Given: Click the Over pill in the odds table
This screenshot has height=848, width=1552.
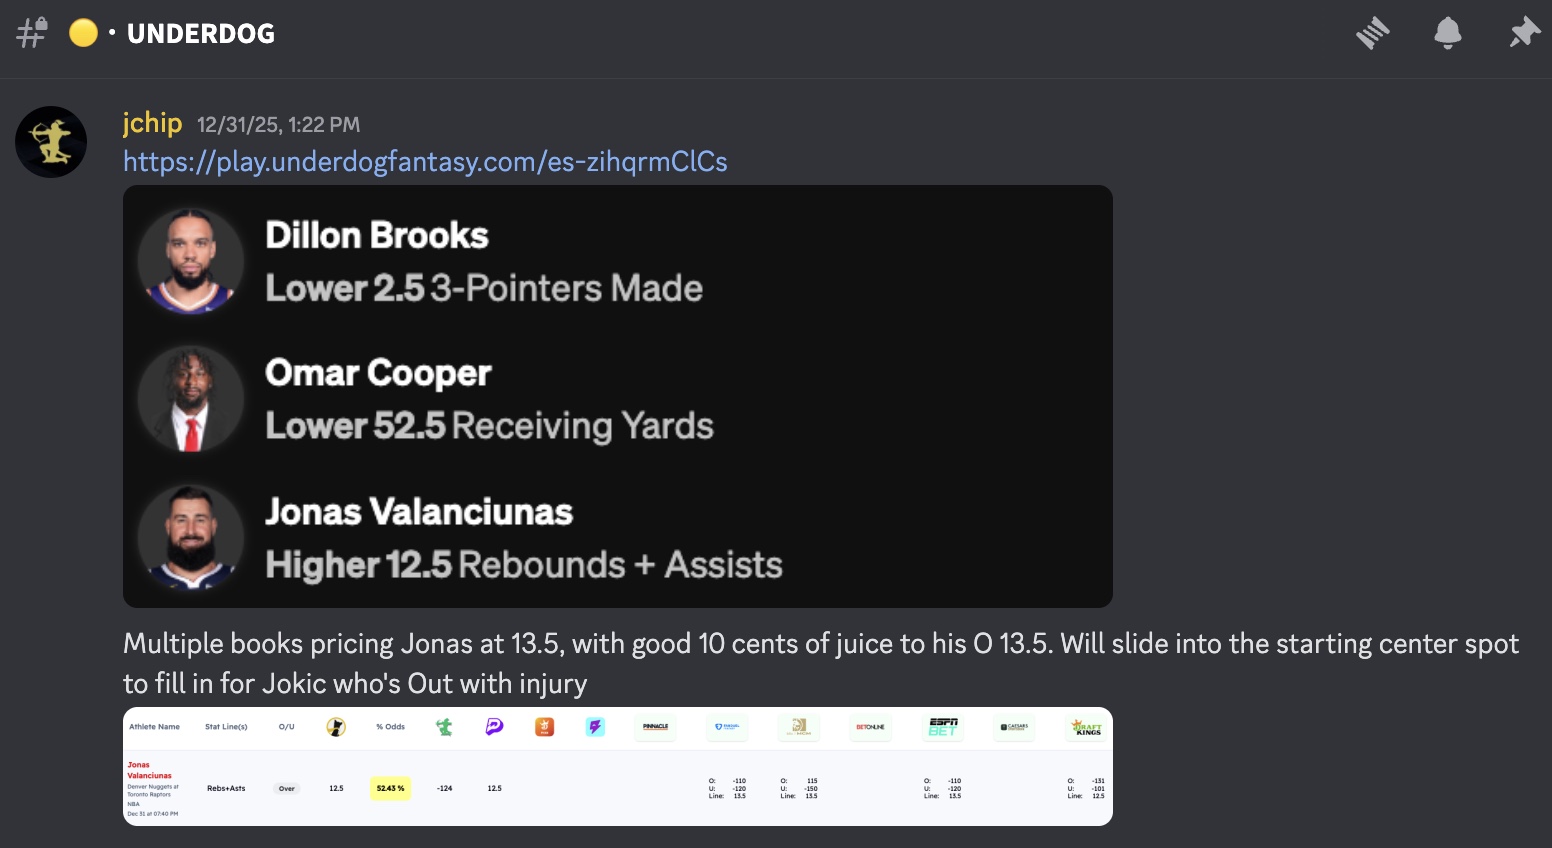Looking at the screenshot, I should tap(287, 788).
